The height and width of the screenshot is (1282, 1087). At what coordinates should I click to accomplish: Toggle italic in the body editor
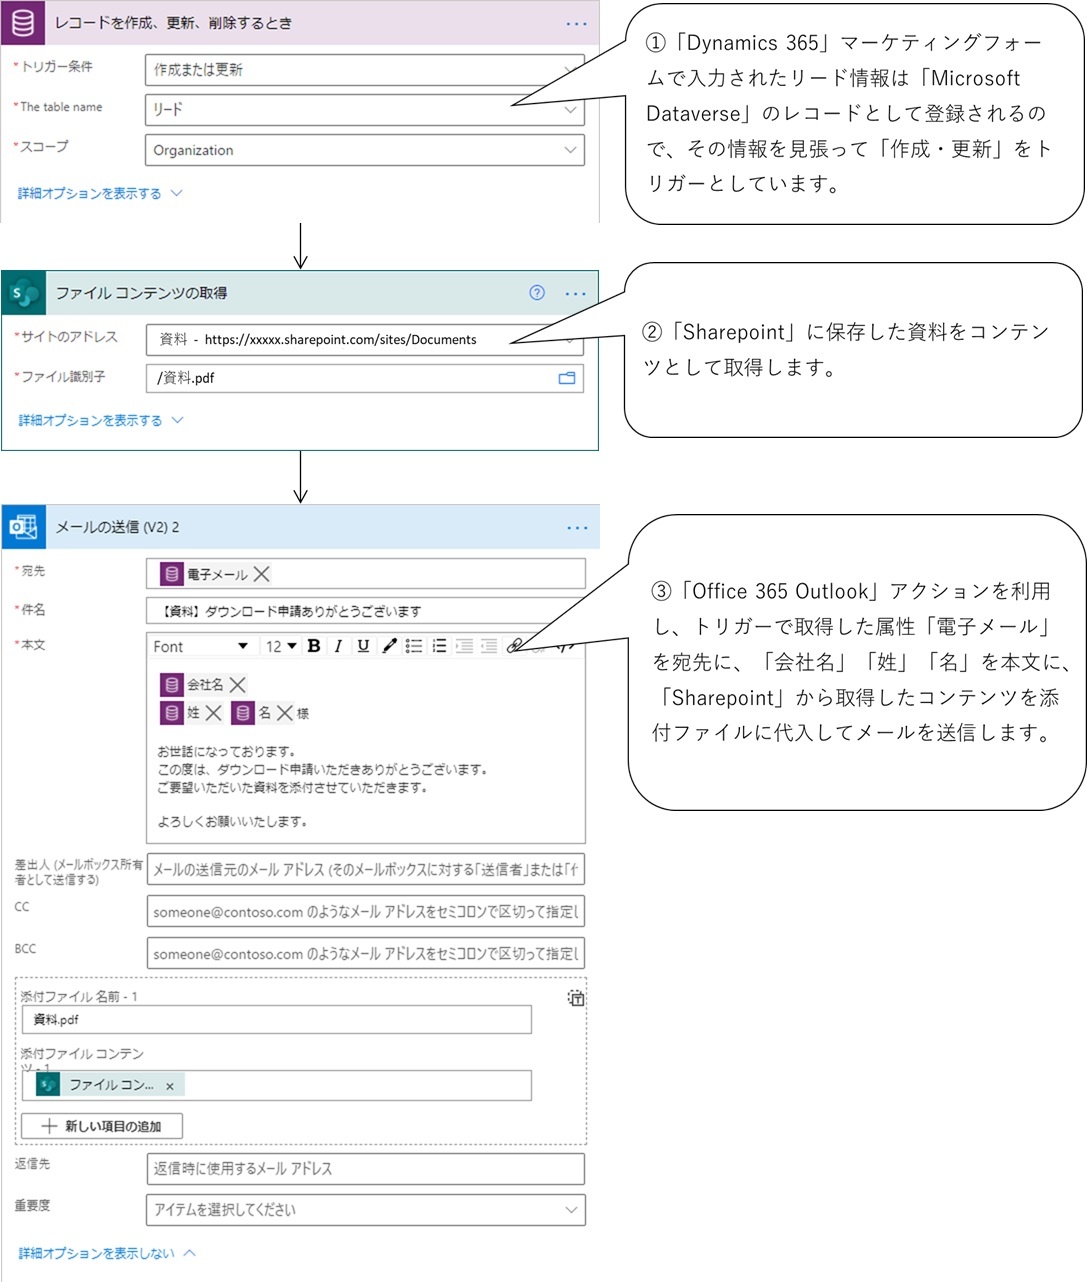(x=338, y=646)
